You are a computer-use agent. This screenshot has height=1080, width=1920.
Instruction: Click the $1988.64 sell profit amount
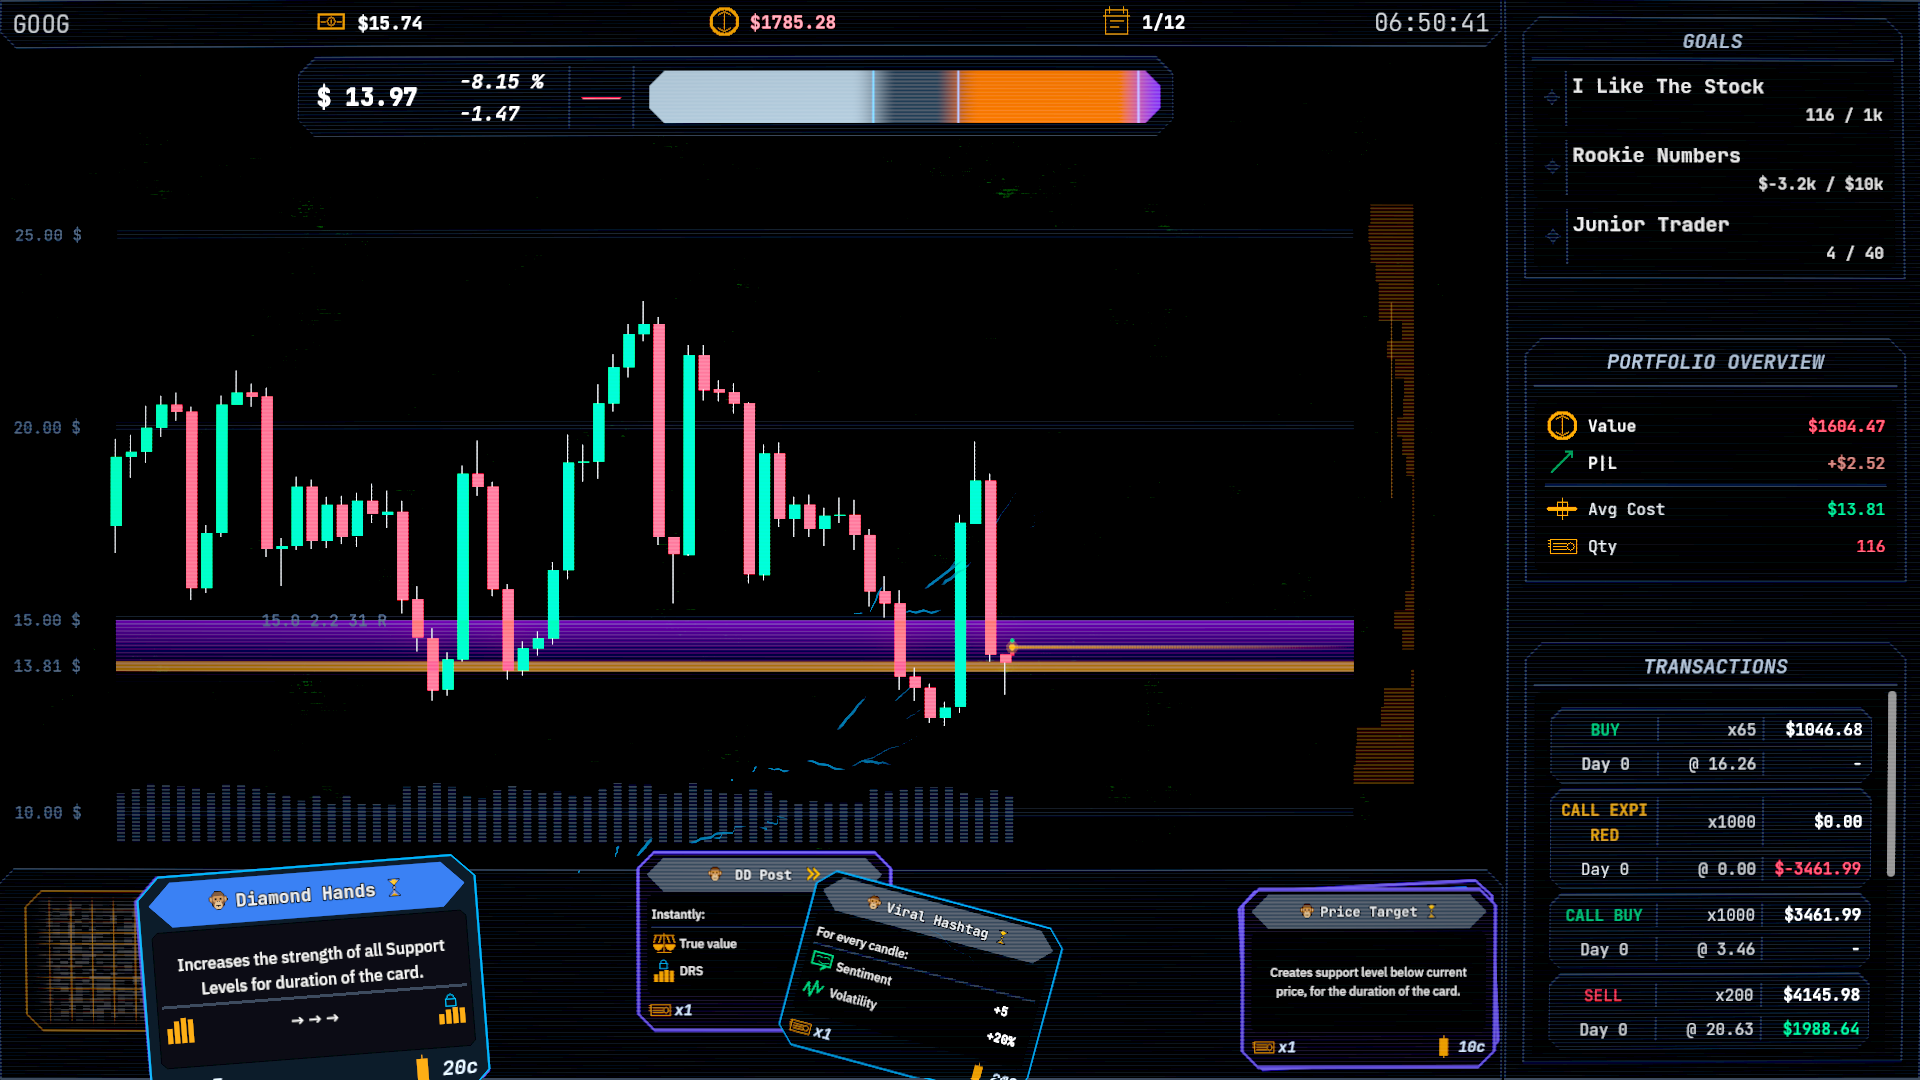[x=1821, y=1029]
